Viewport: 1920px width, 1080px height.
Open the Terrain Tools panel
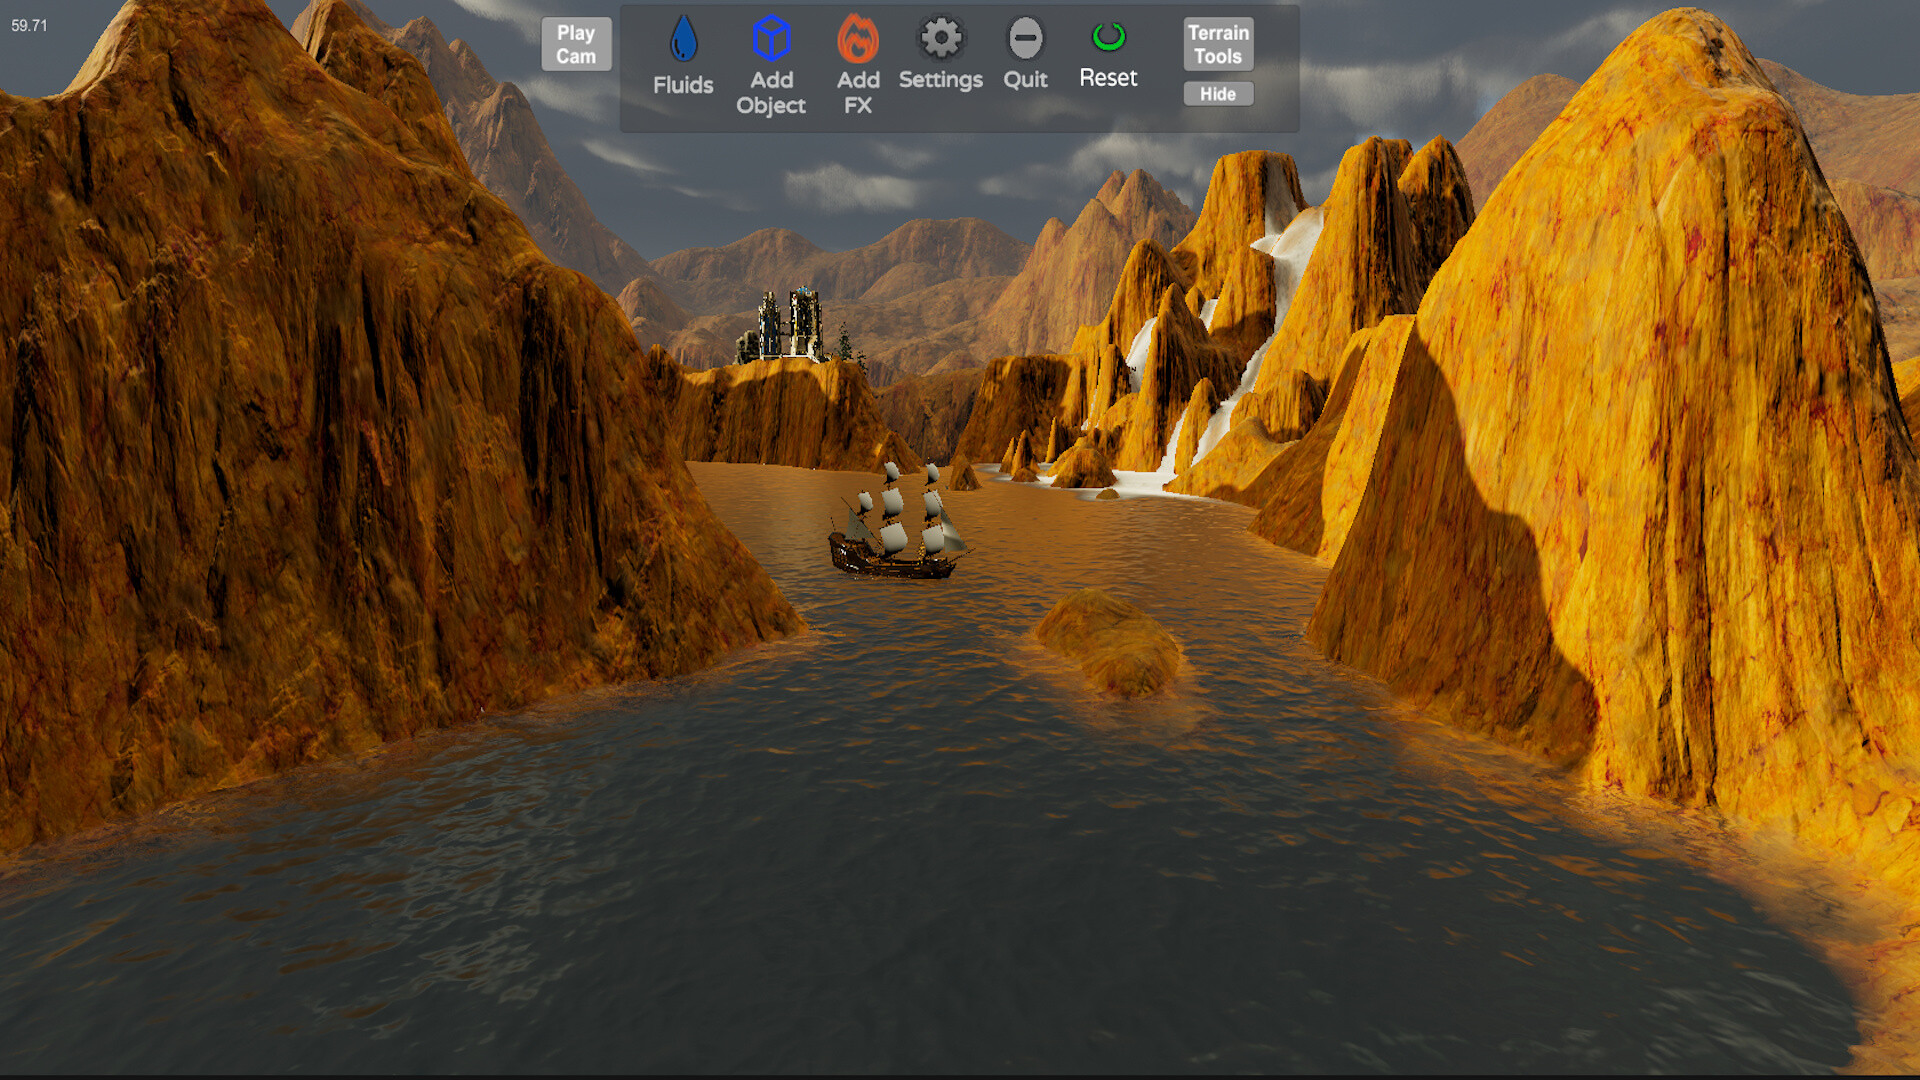(x=1217, y=42)
